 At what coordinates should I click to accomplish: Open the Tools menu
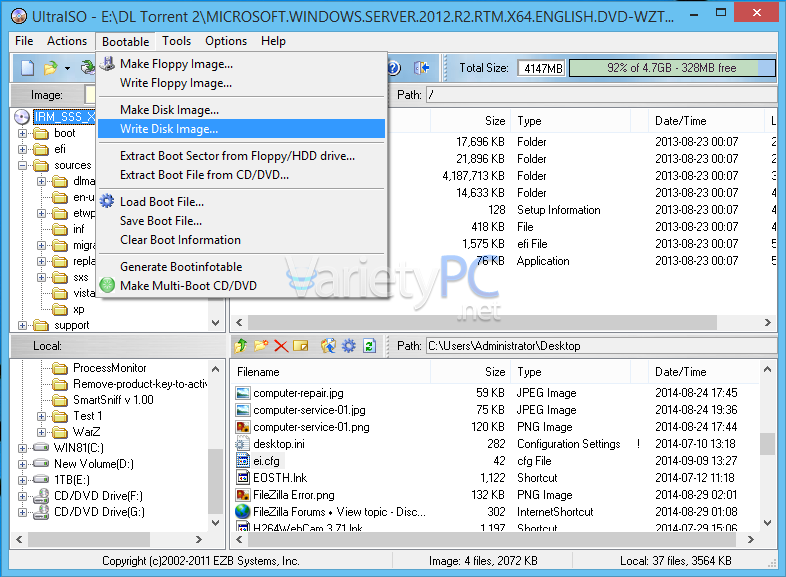coord(176,41)
